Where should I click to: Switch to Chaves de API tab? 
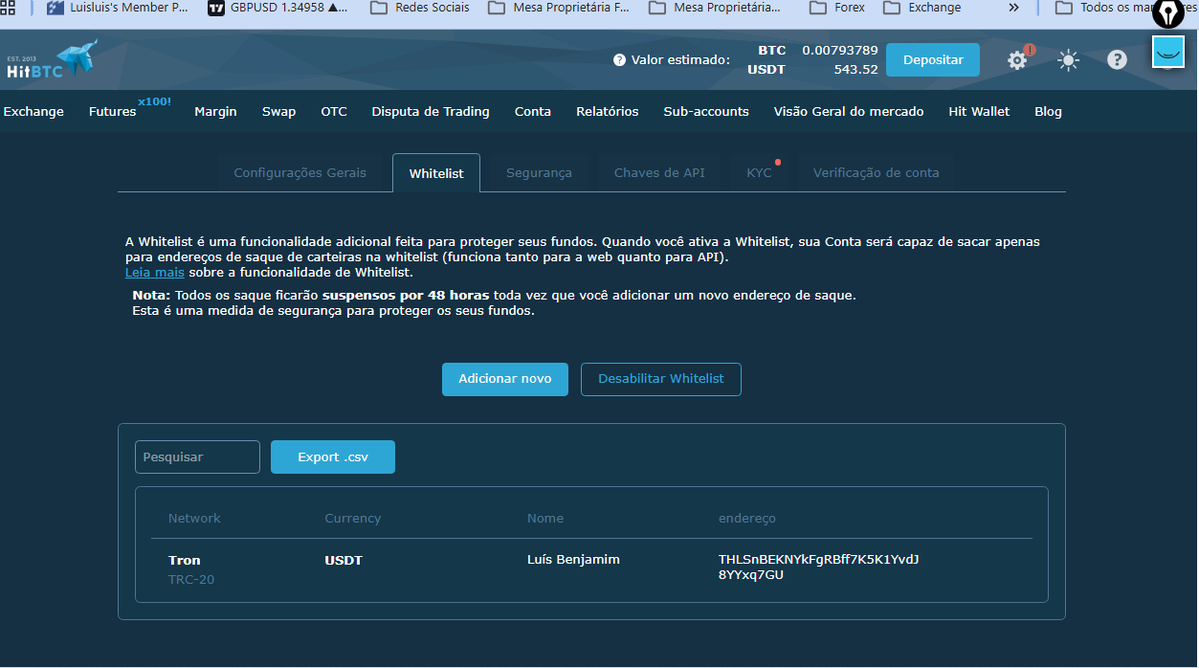tap(659, 173)
